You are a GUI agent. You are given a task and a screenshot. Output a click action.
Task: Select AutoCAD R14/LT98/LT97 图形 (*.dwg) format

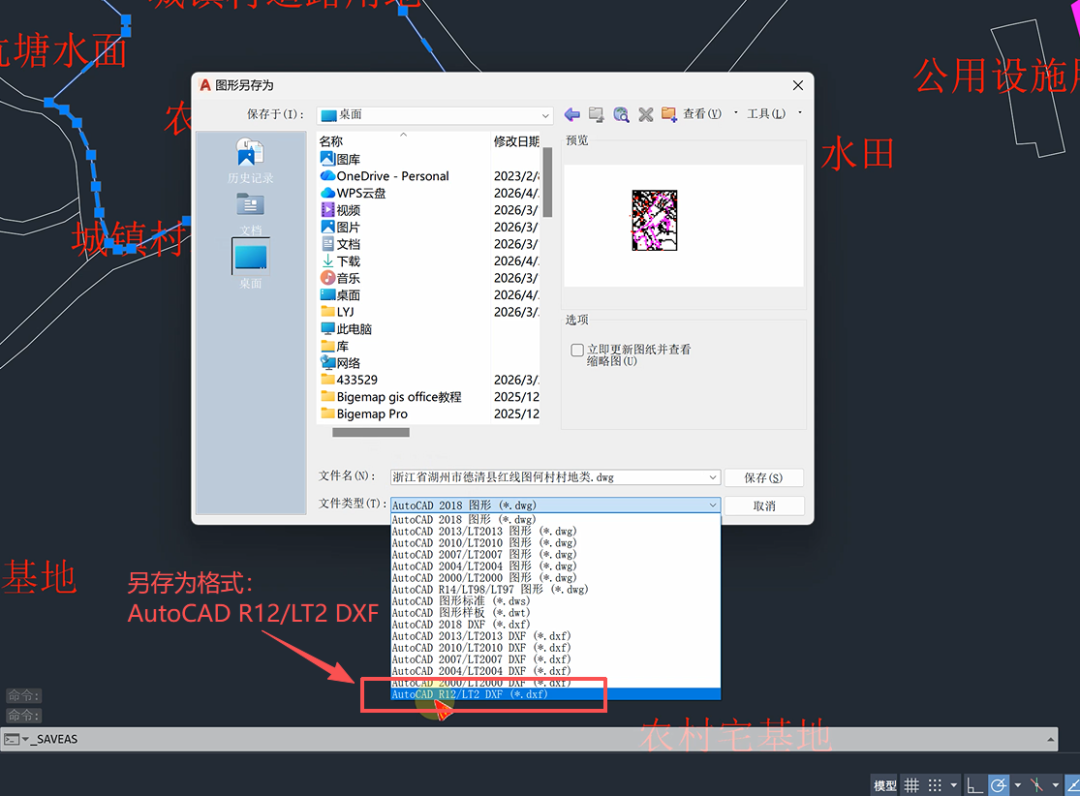tap(555, 589)
